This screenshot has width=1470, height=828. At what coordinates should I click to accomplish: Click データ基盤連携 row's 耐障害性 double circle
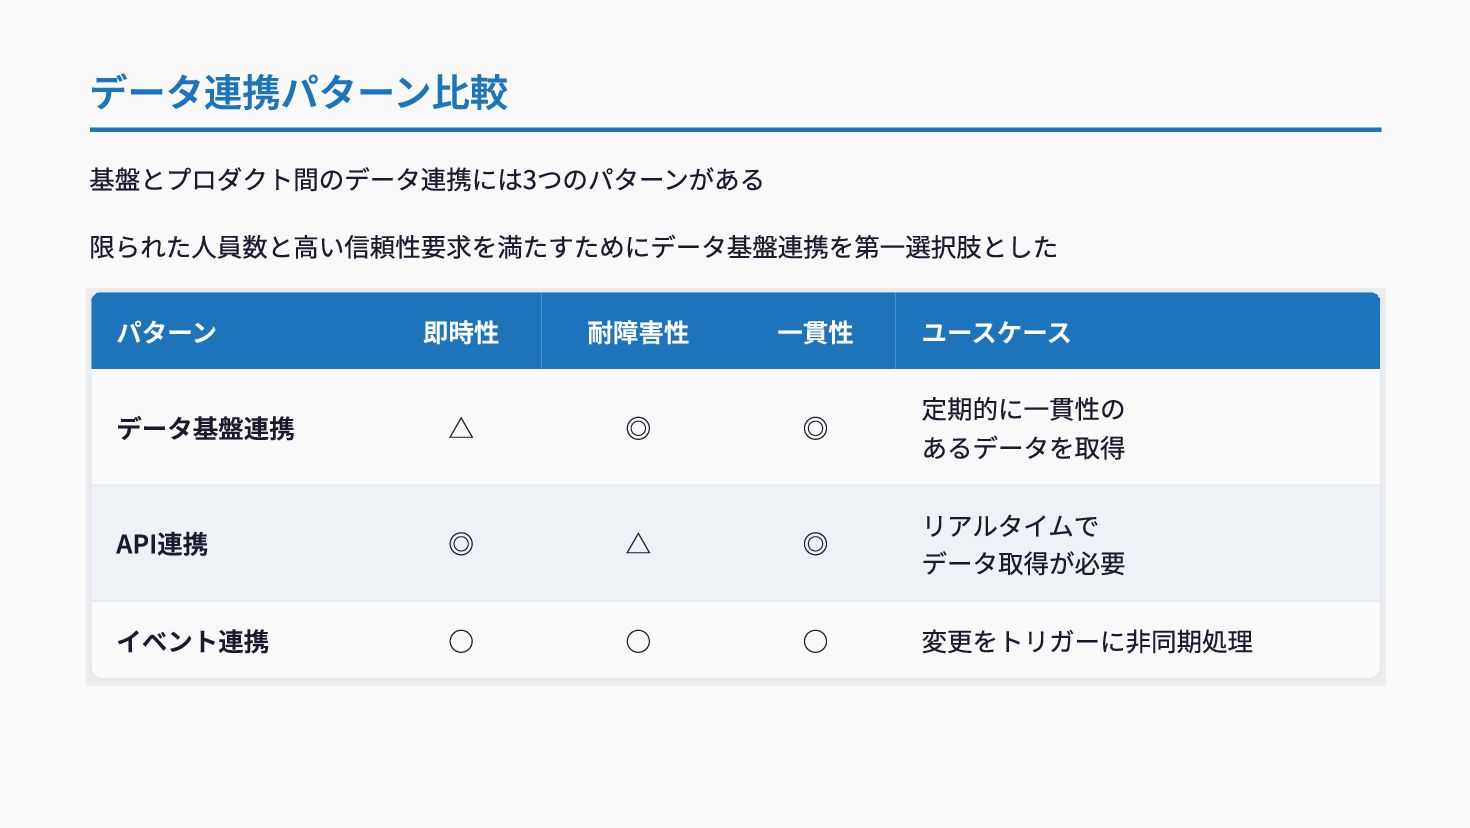pyautogui.click(x=638, y=428)
